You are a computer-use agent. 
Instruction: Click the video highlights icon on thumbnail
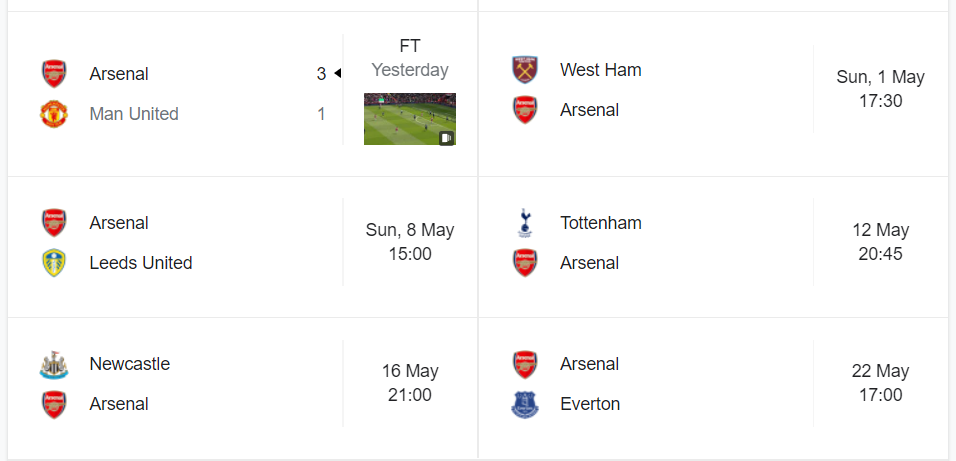(x=446, y=138)
